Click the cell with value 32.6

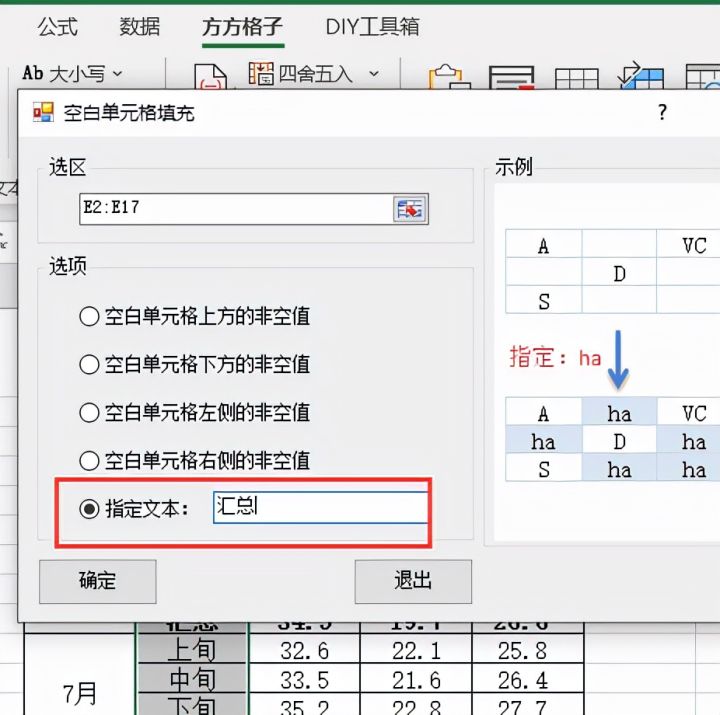(304, 649)
